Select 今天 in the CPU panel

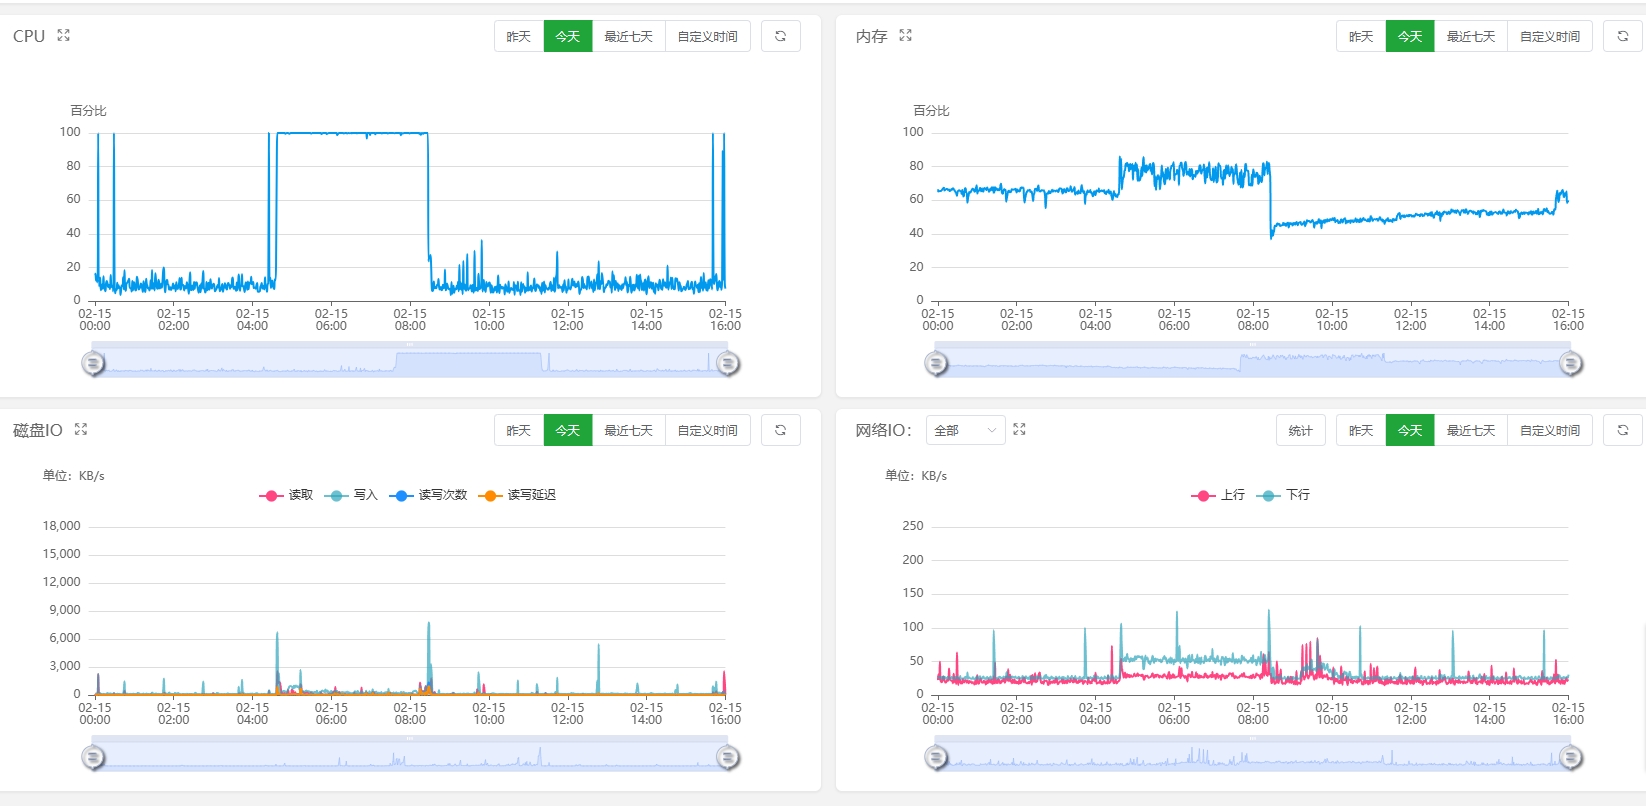pyautogui.click(x=568, y=36)
